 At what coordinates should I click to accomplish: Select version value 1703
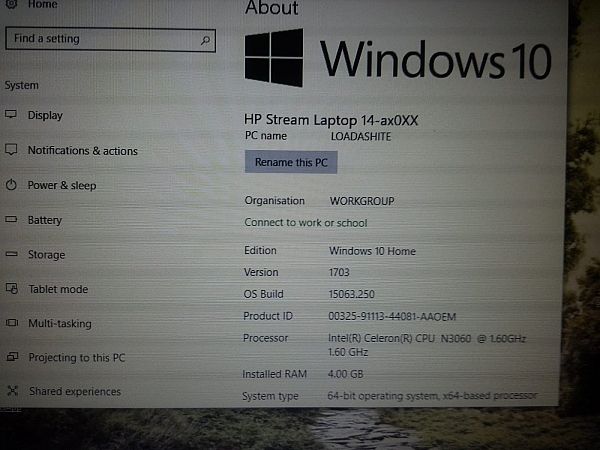coord(339,272)
